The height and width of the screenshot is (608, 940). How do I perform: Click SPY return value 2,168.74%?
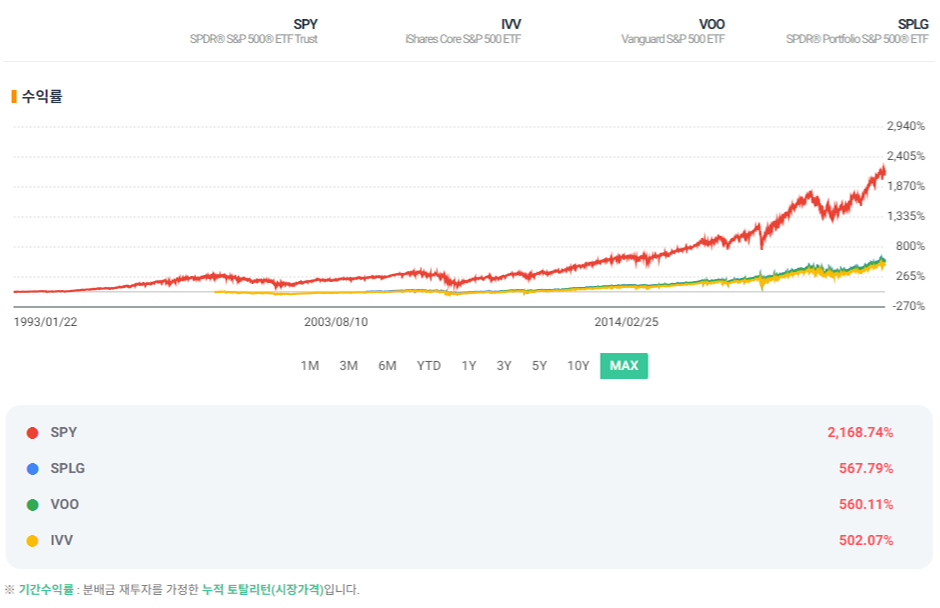[x=860, y=432]
